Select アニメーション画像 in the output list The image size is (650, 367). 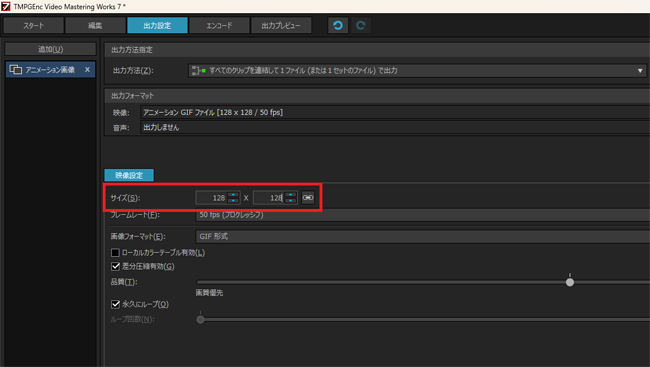[x=51, y=70]
